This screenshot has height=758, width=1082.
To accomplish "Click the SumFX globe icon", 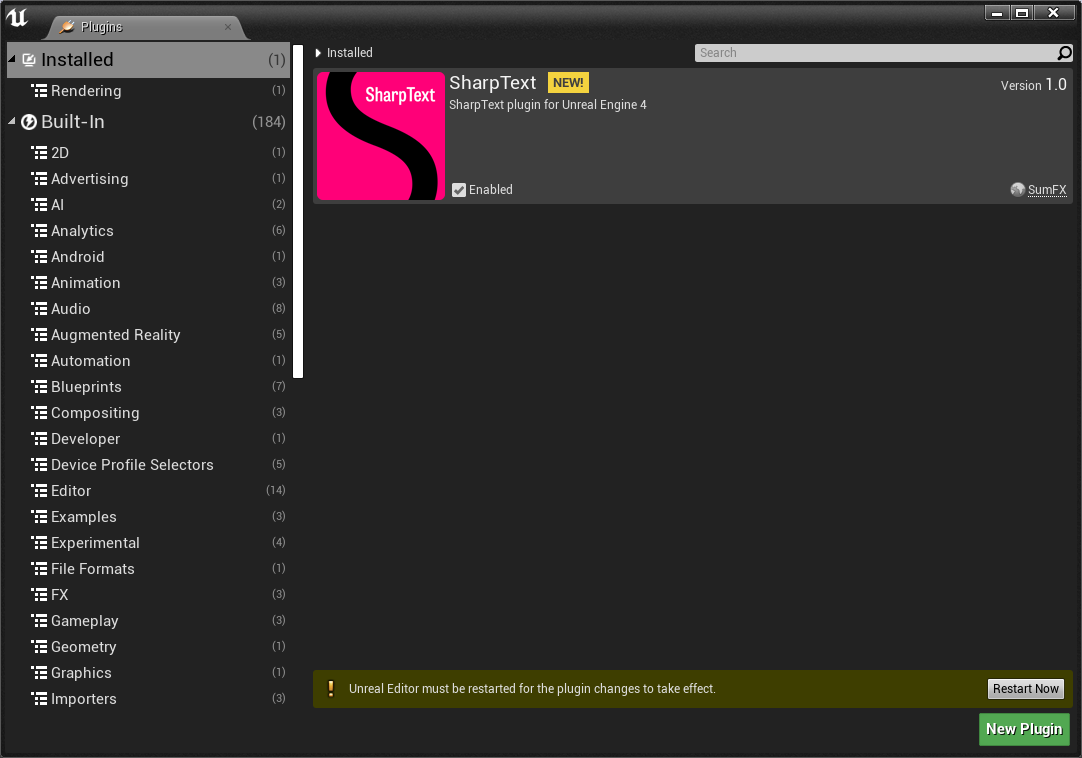I will point(1017,189).
